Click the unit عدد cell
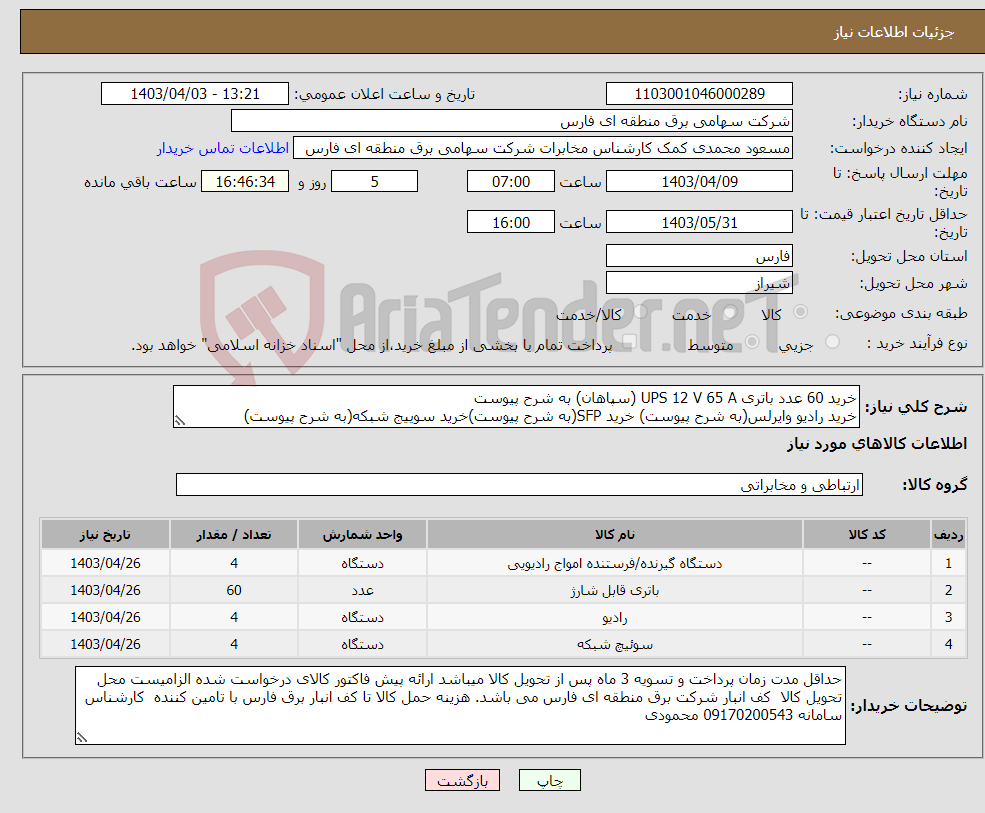Viewport: 985px width, 813px height. [362, 590]
